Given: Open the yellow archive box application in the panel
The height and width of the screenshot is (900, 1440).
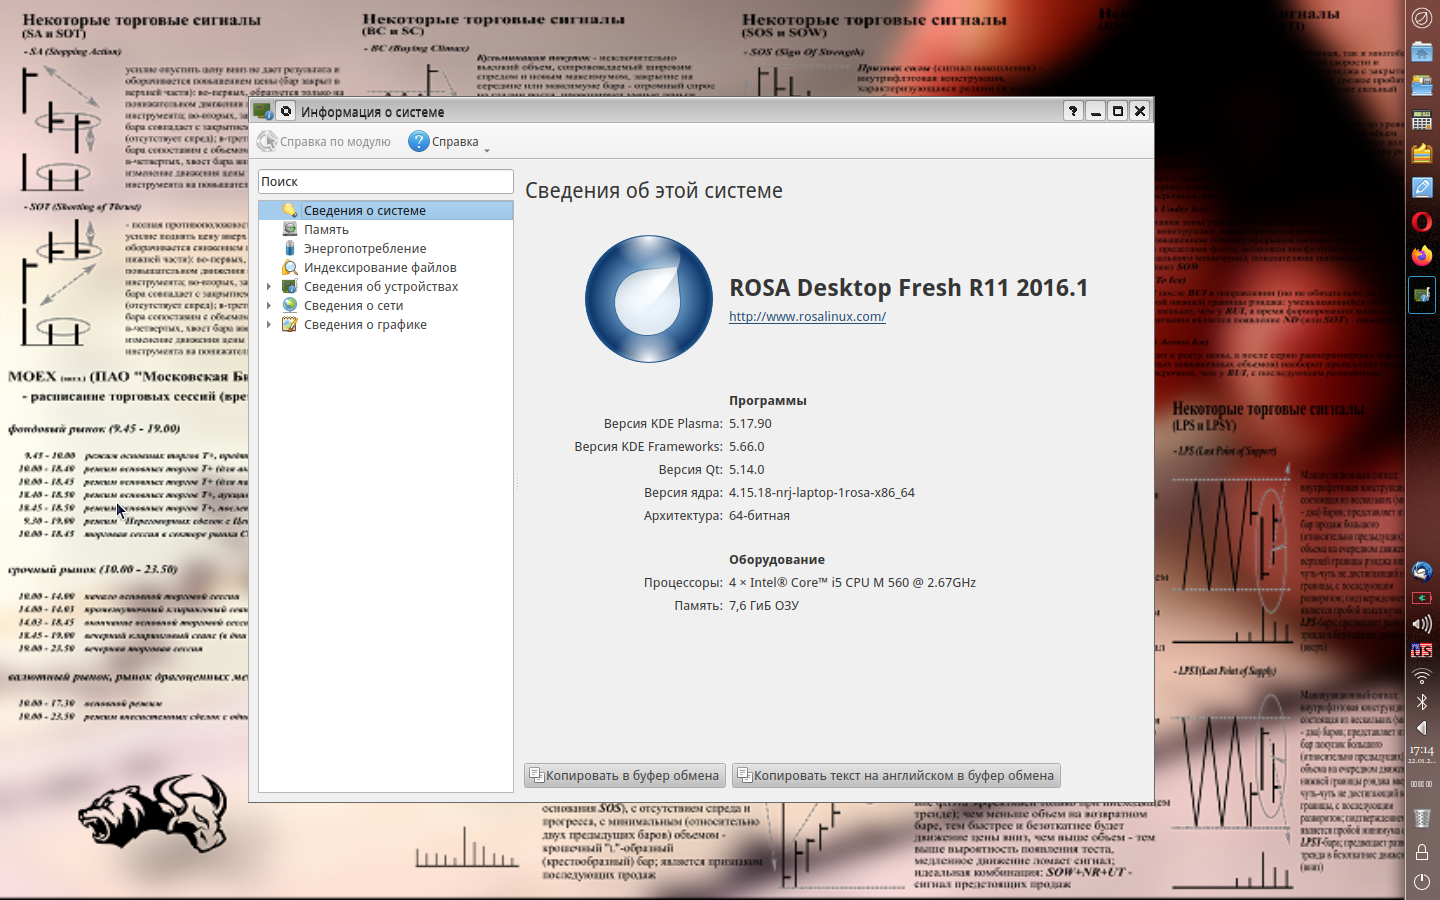Looking at the screenshot, I should (1421, 154).
